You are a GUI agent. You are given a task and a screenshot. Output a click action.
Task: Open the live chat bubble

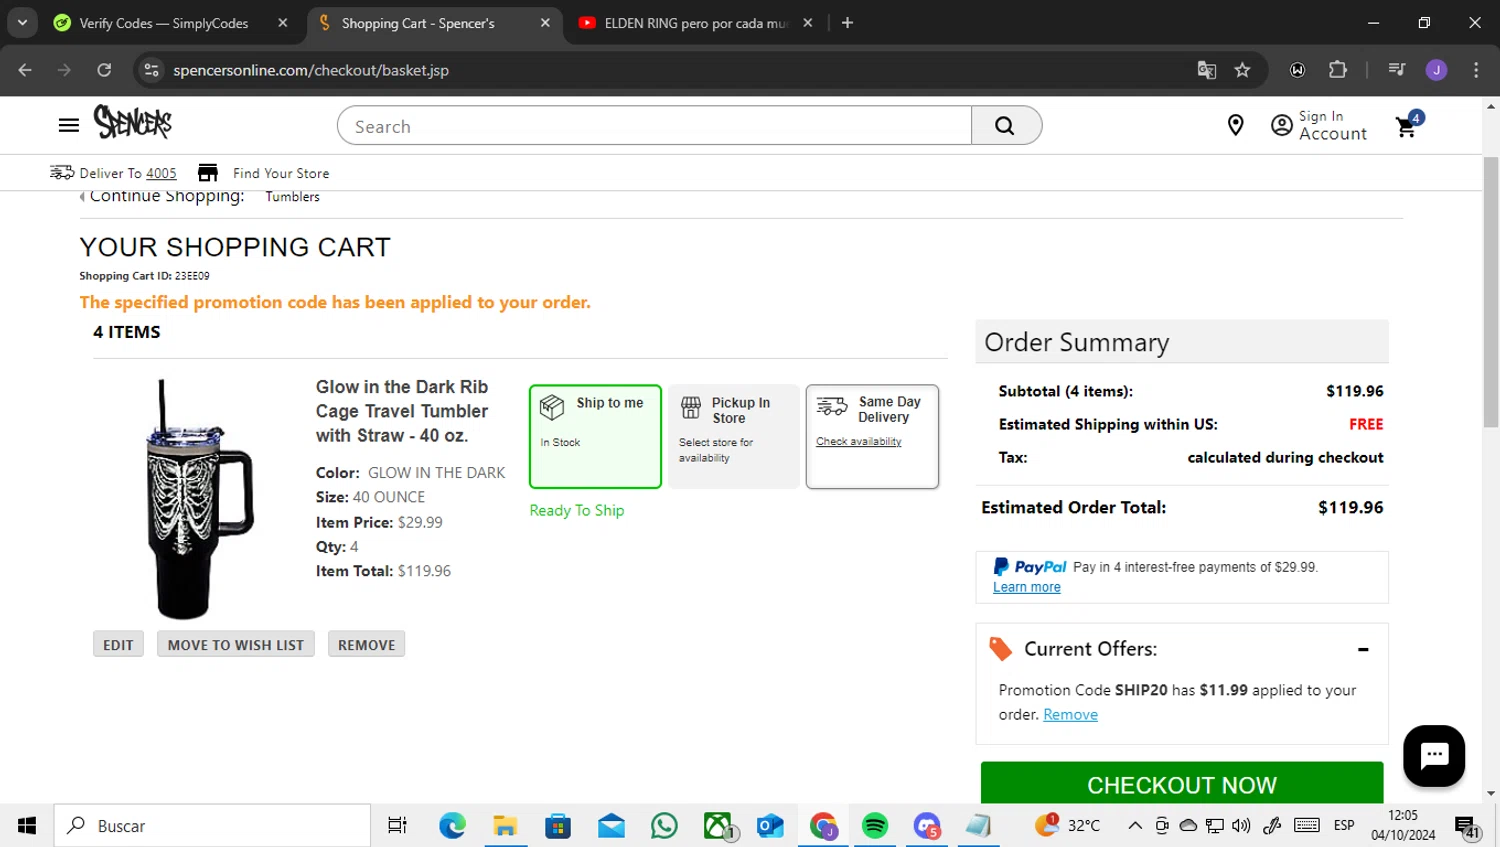click(x=1434, y=756)
